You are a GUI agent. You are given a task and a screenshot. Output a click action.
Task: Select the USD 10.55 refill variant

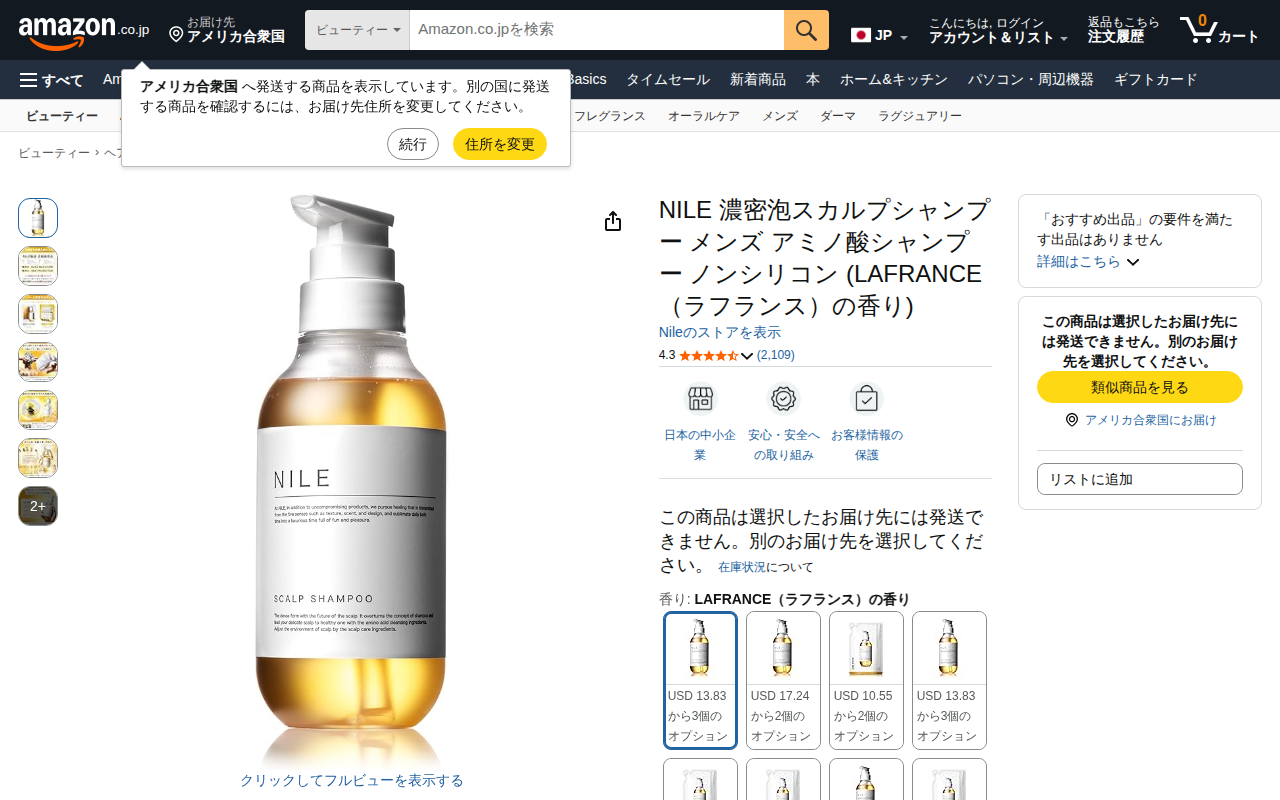[x=866, y=680]
